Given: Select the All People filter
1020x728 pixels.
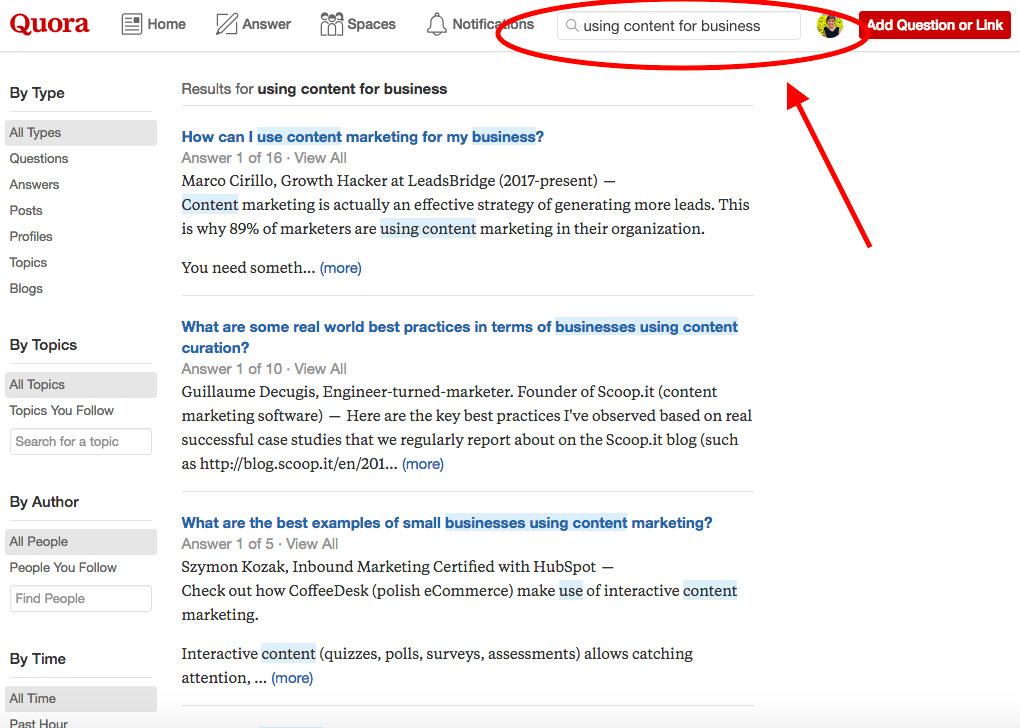Looking at the screenshot, I should tap(81, 541).
